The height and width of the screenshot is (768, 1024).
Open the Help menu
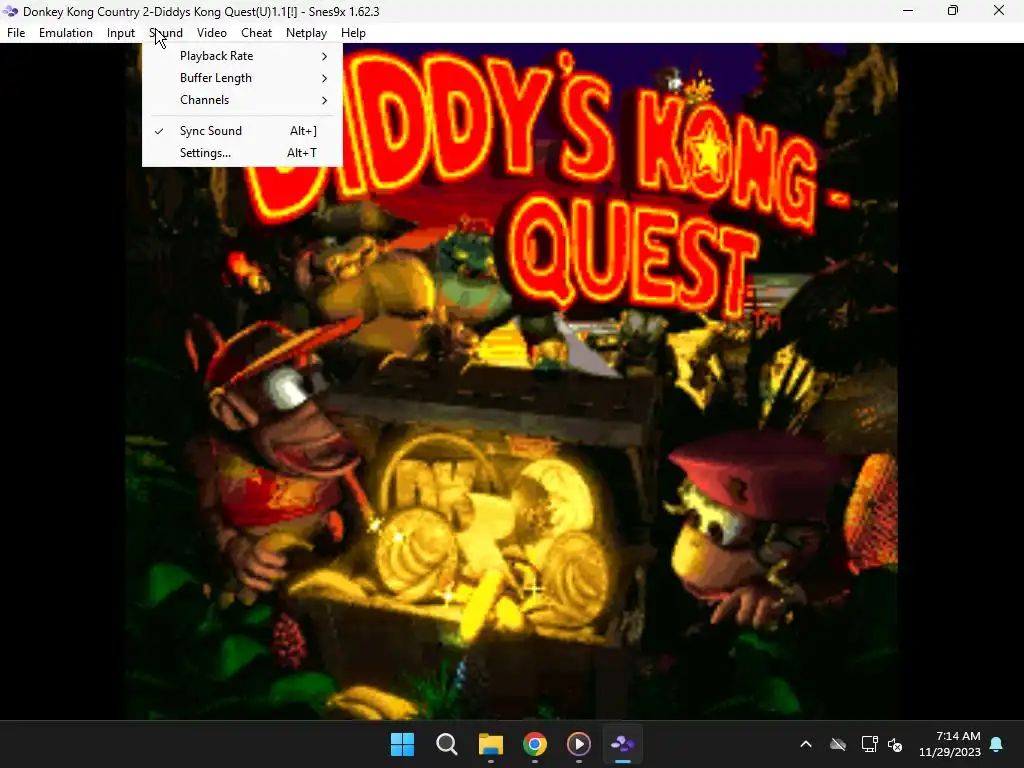(x=353, y=33)
